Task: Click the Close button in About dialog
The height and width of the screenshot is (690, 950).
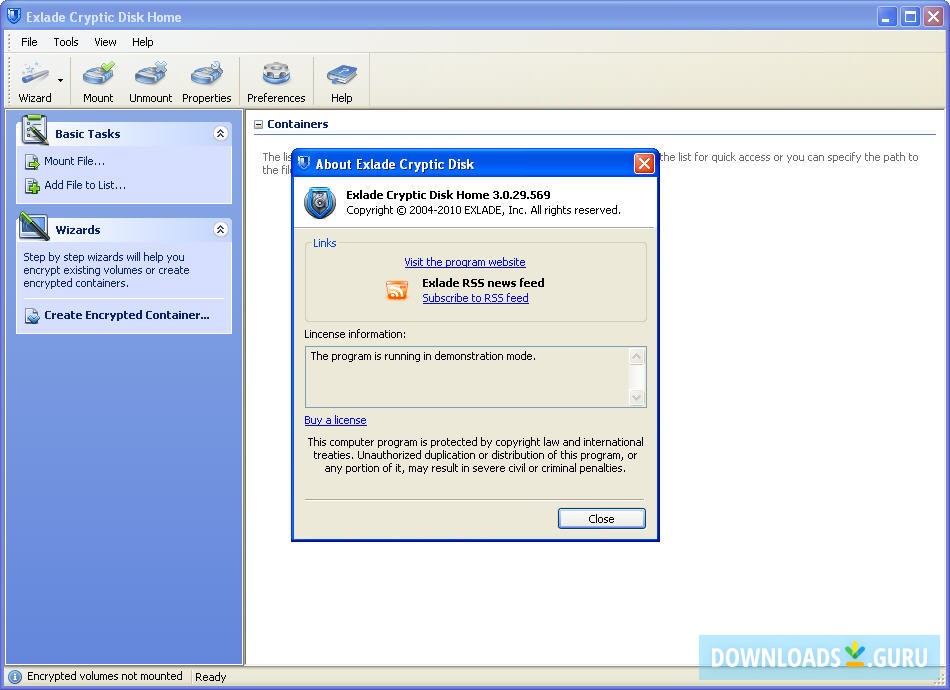Action: (601, 518)
